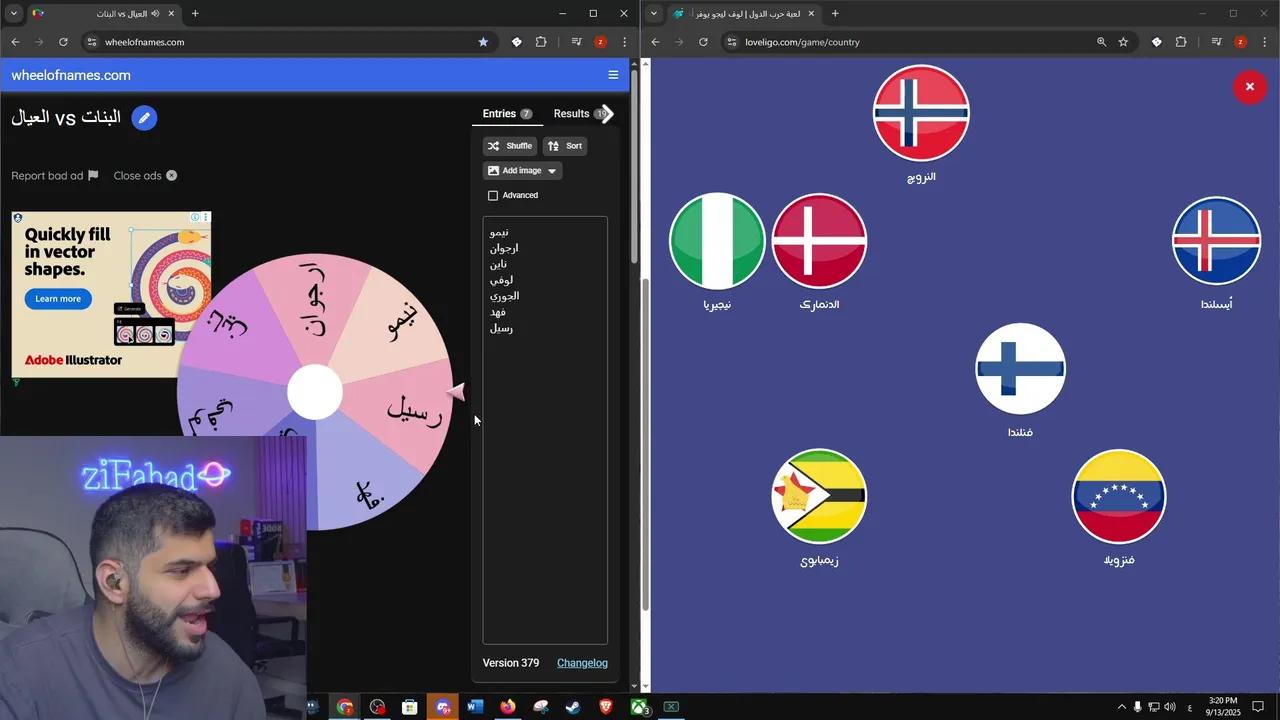The image size is (1280, 720).
Task: Select the Denmark flag
Action: [x=819, y=241]
